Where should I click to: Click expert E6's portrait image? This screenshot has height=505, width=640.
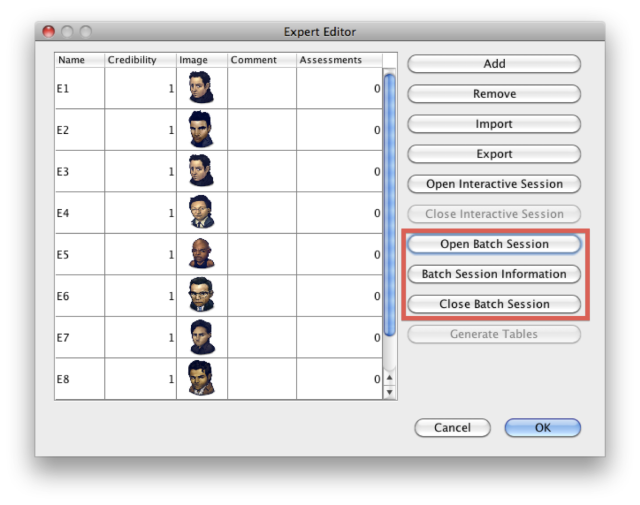click(x=201, y=295)
